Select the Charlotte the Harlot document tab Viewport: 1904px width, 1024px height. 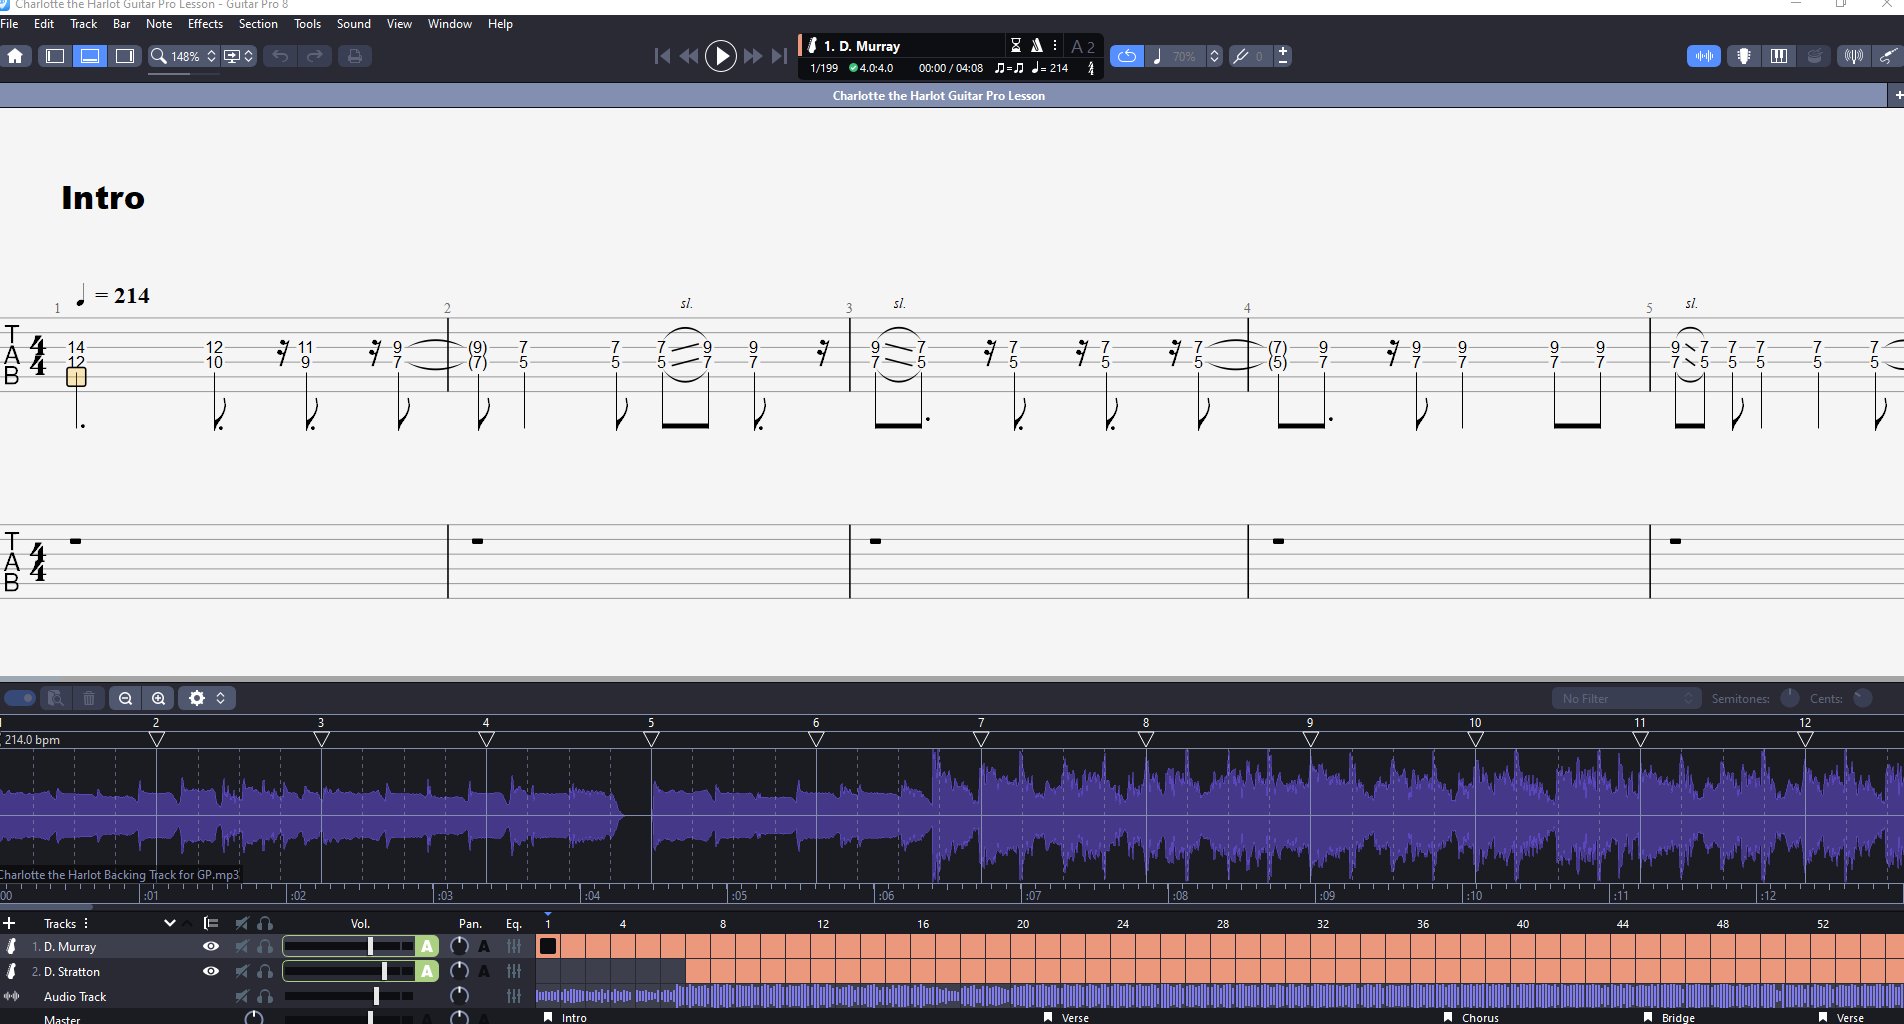click(939, 96)
